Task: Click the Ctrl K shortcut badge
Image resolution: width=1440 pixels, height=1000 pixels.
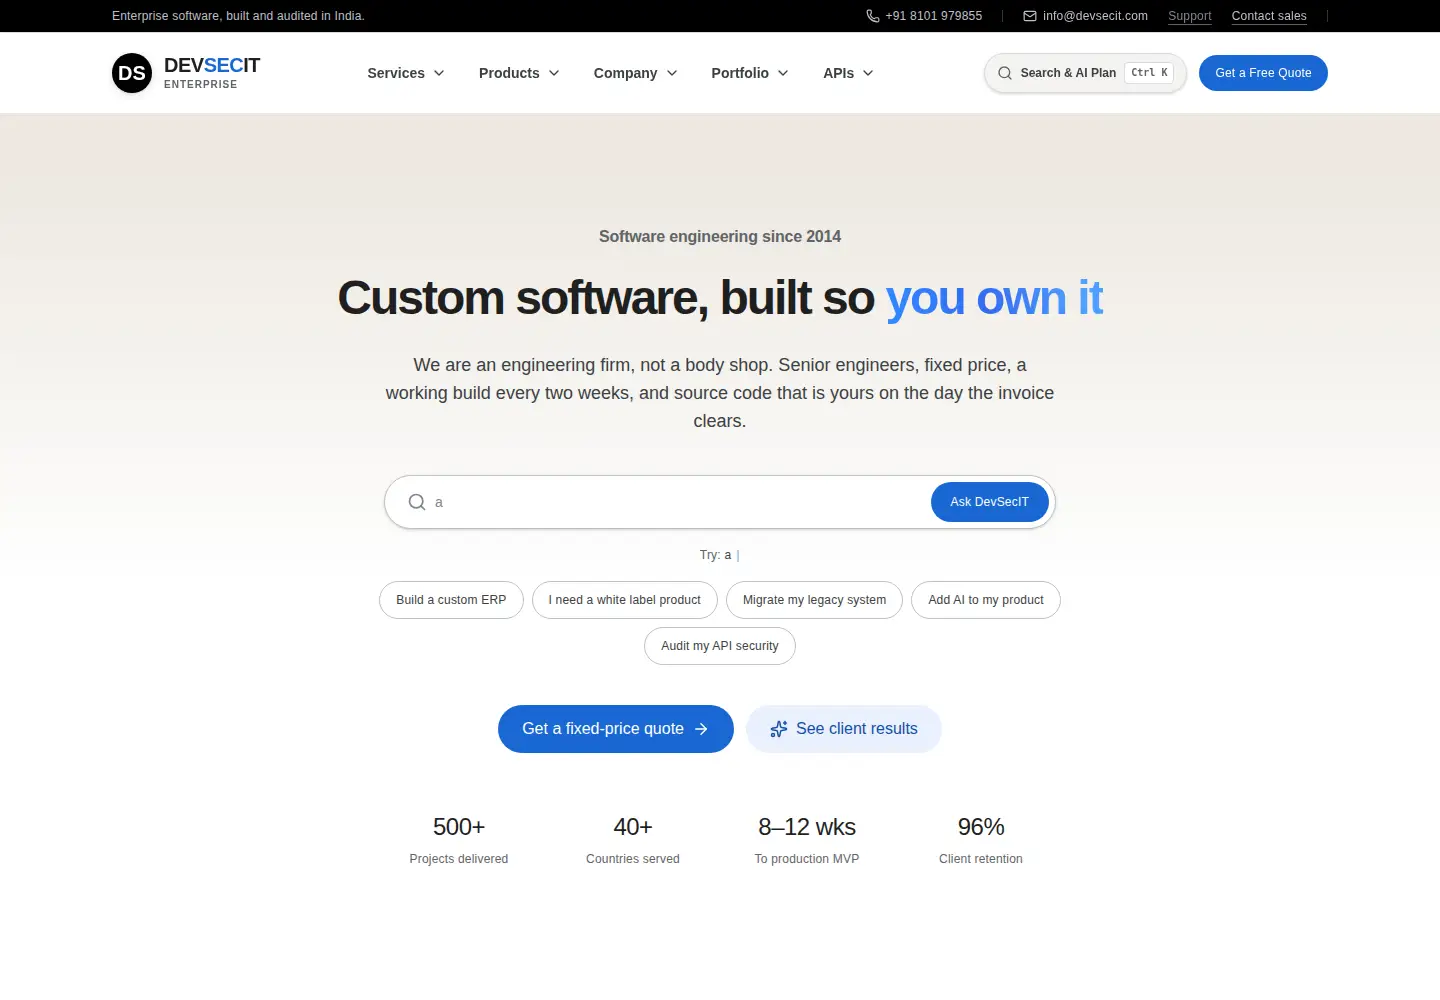Action: (x=1149, y=73)
